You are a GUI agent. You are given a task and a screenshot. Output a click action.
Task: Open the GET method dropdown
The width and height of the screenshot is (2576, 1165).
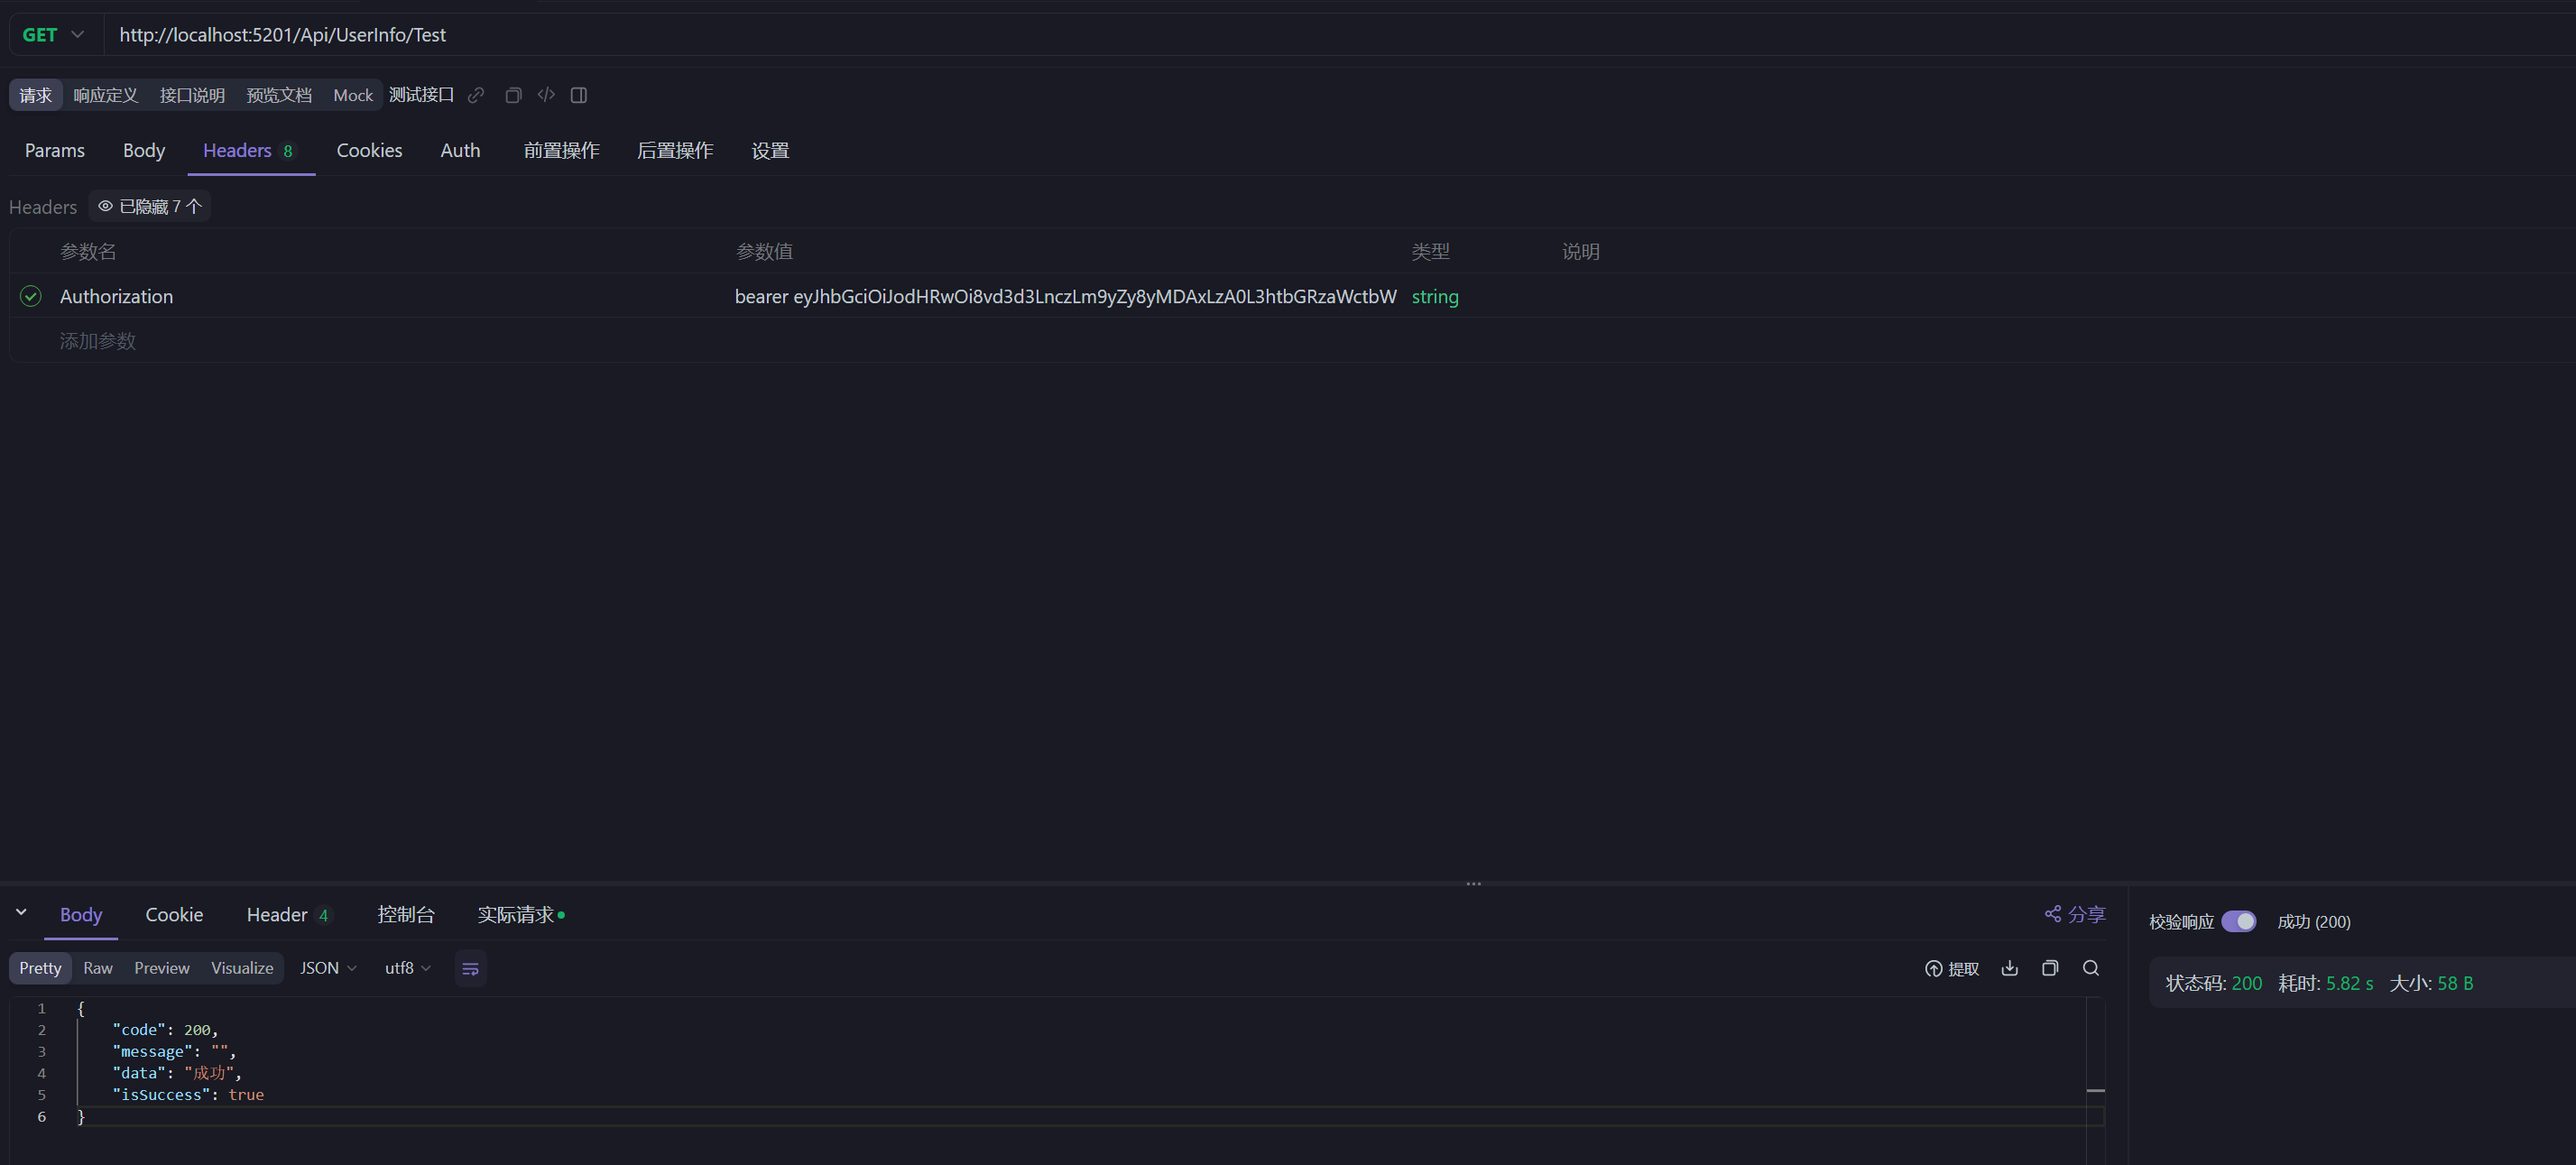pyautogui.click(x=53, y=35)
